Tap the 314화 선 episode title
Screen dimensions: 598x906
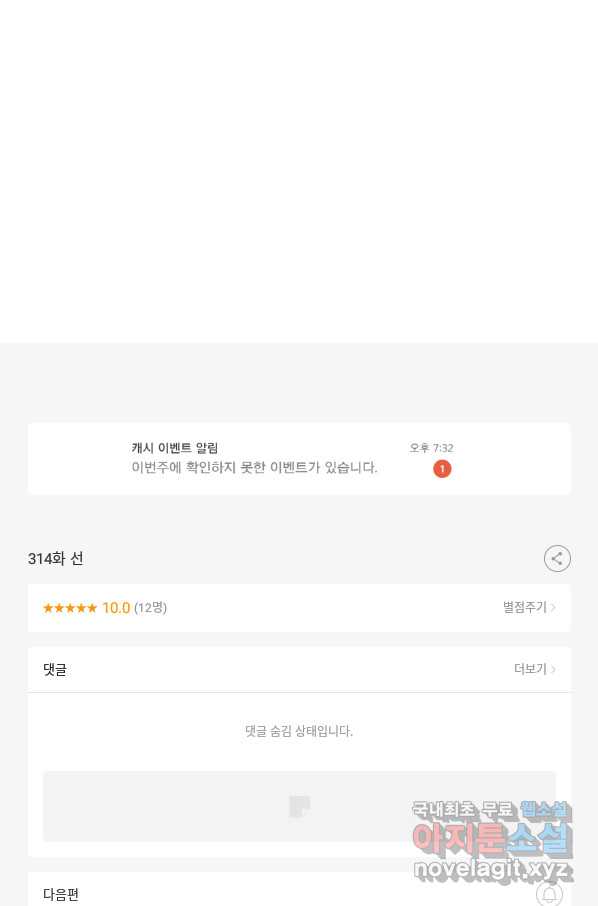coord(55,559)
